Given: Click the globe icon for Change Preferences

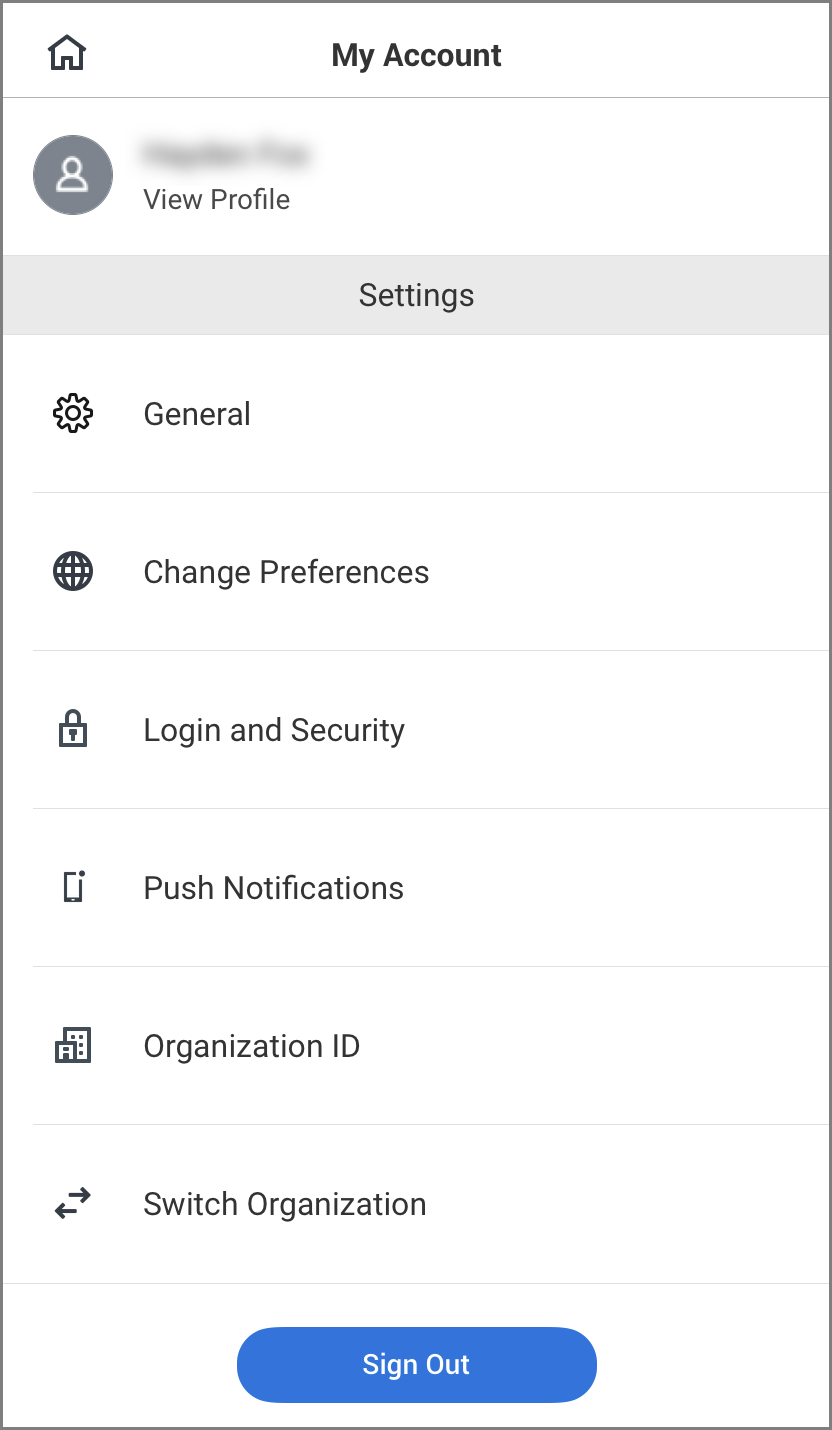Looking at the screenshot, I should coord(73,572).
